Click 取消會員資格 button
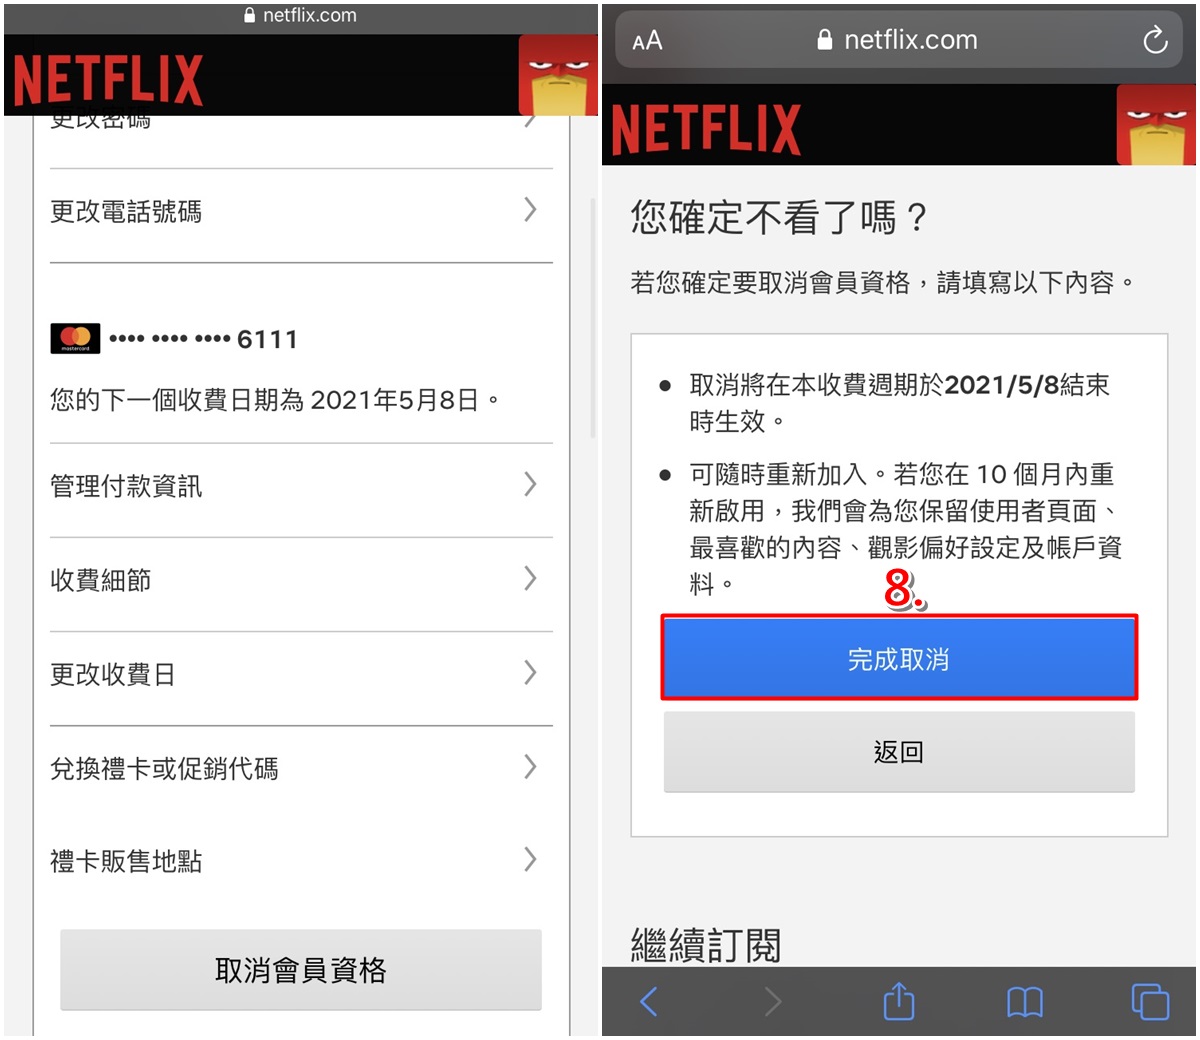1200x1040 pixels. pos(301,970)
